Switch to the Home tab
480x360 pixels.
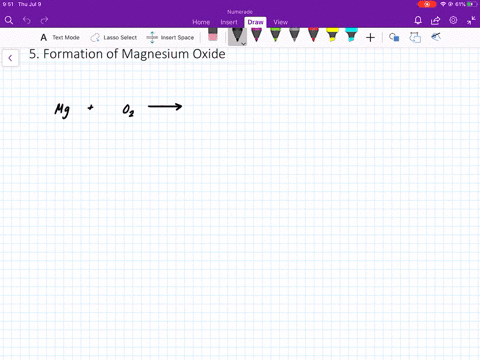click(x=201, y=22)
